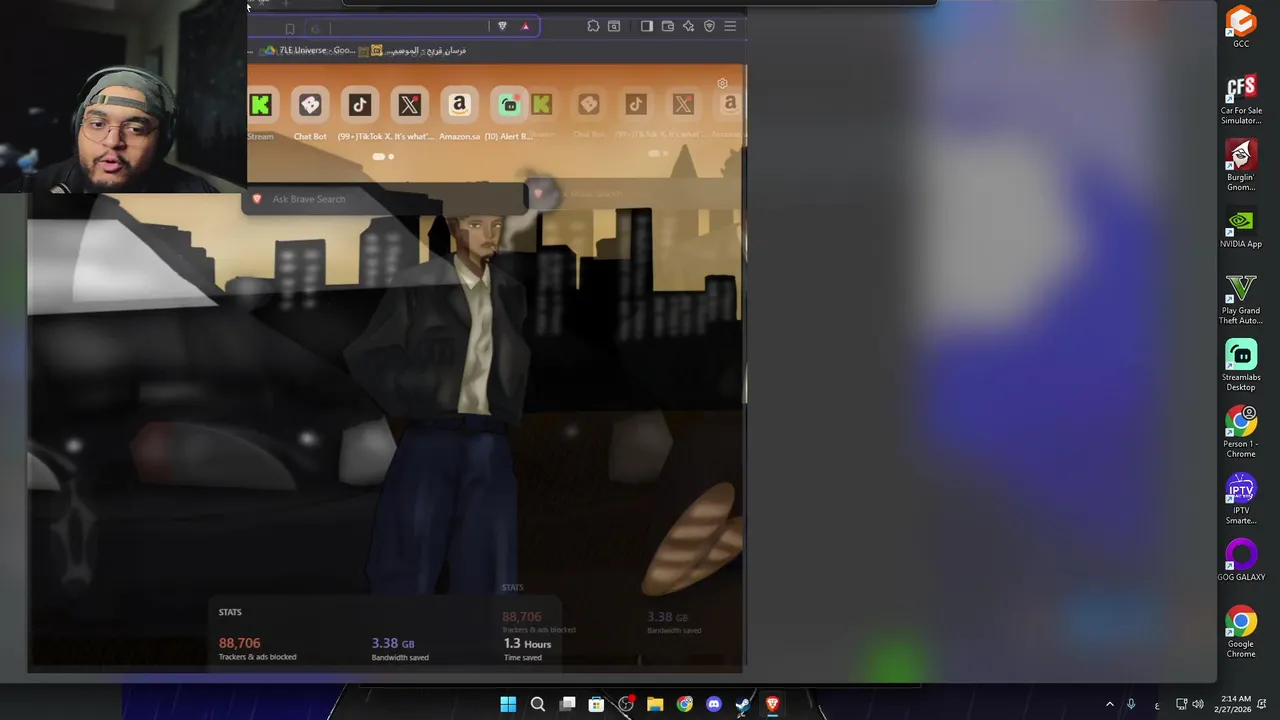
Task: Open IPTV Smarters desktop shortcut
Action: pos(1241,499)
